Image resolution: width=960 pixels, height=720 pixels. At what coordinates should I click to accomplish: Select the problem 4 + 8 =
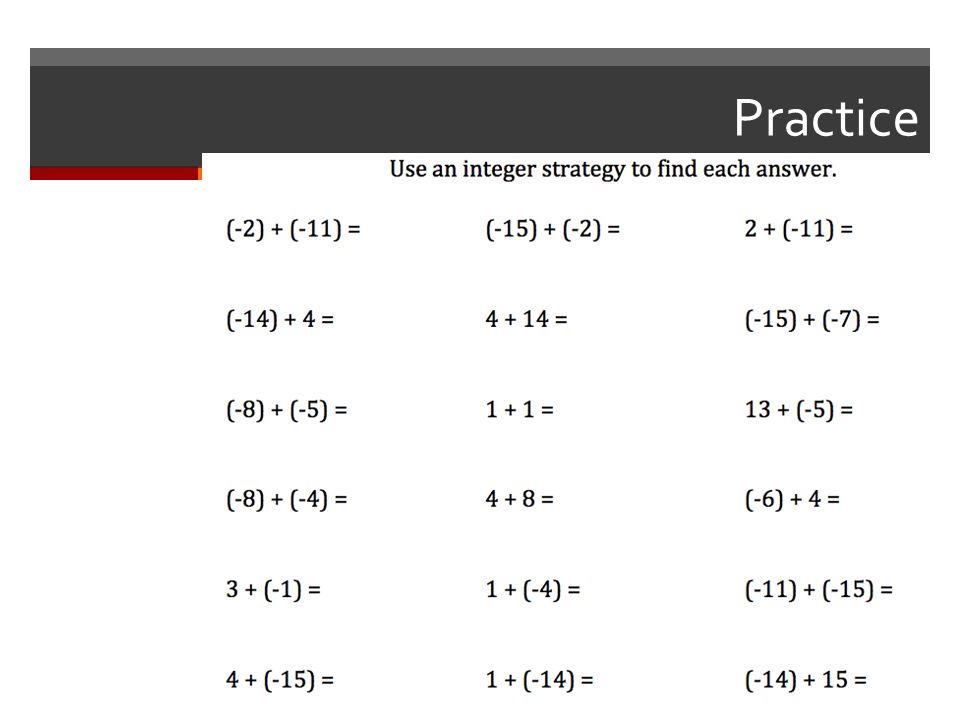pyautogui.click(x=519, y=499)
